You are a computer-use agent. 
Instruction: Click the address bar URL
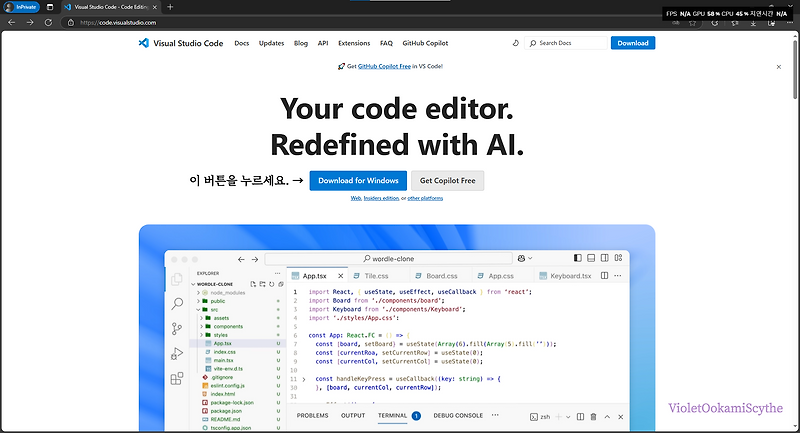click(118, 22)
